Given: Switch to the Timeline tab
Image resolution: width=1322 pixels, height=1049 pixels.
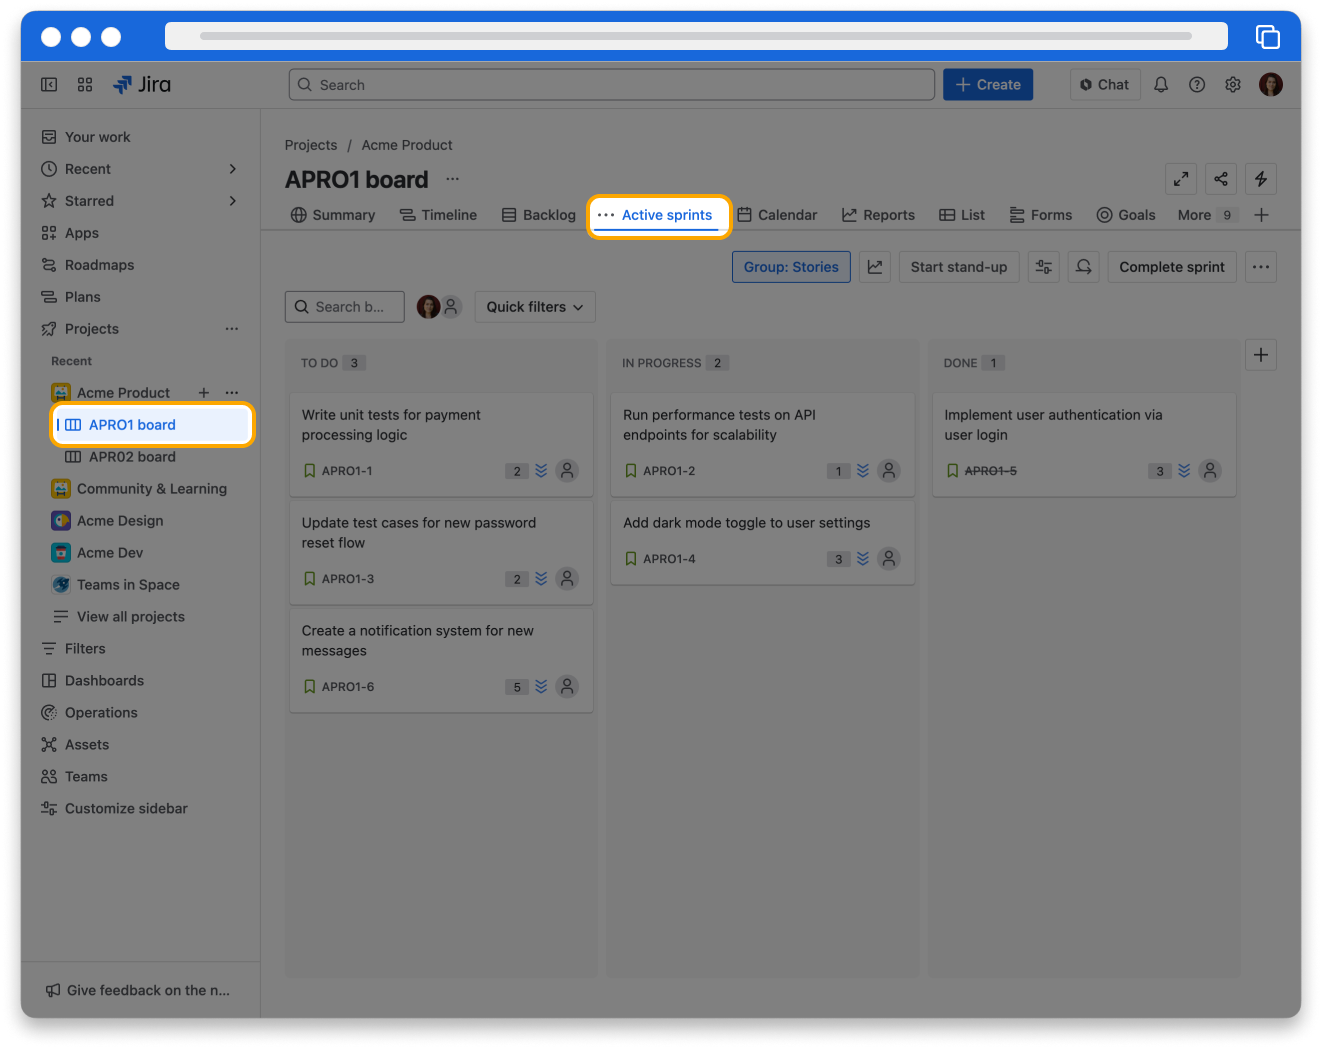Looking at the screenshot, I should pos(438,215).
